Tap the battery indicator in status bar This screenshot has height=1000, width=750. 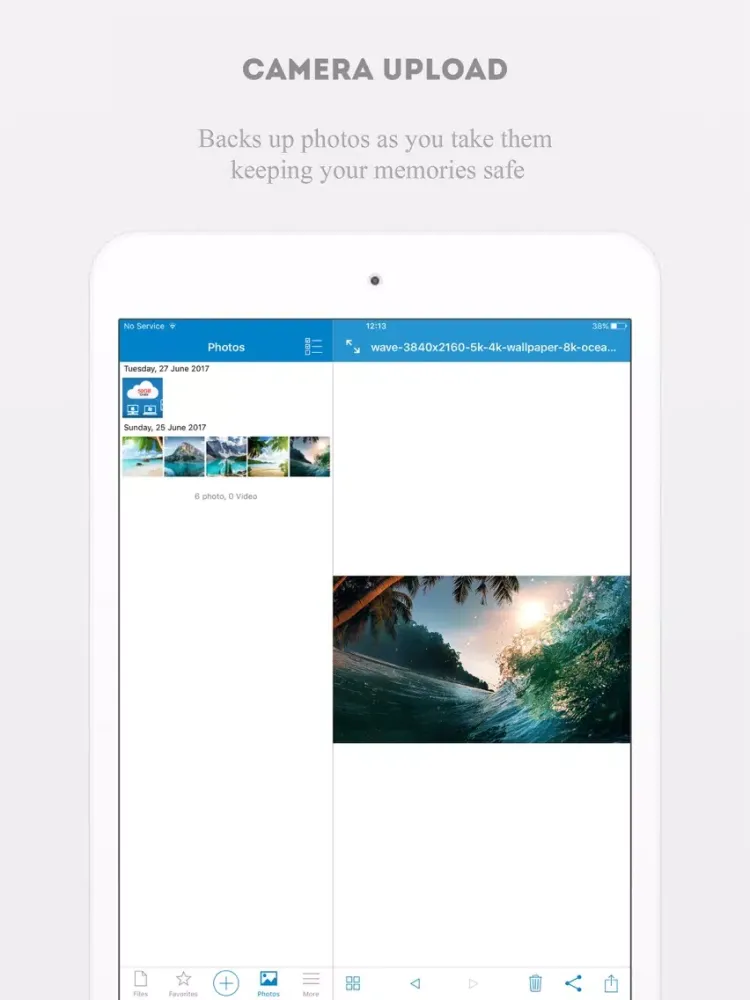point(619,326)
